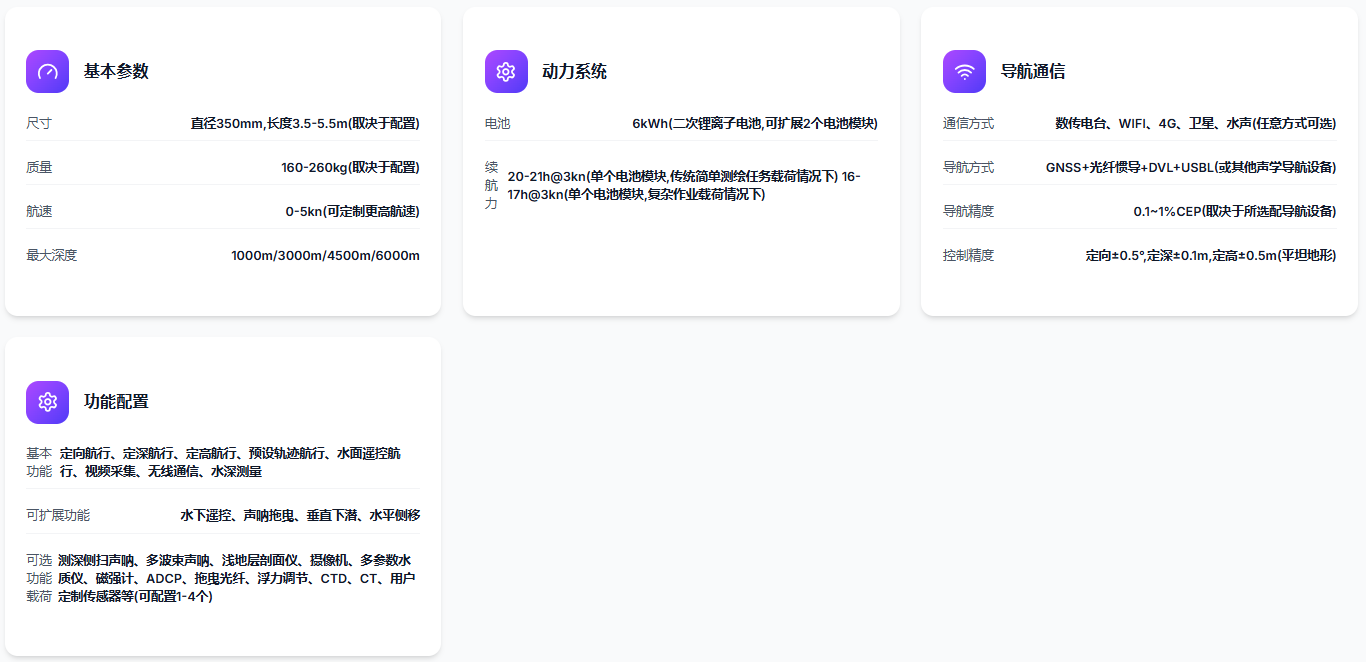Image resolution: width=1366 pixels, height=662 pixels.
Task: Select the 可扩展功能 value starting with 水下遥控
Action: 300,516
